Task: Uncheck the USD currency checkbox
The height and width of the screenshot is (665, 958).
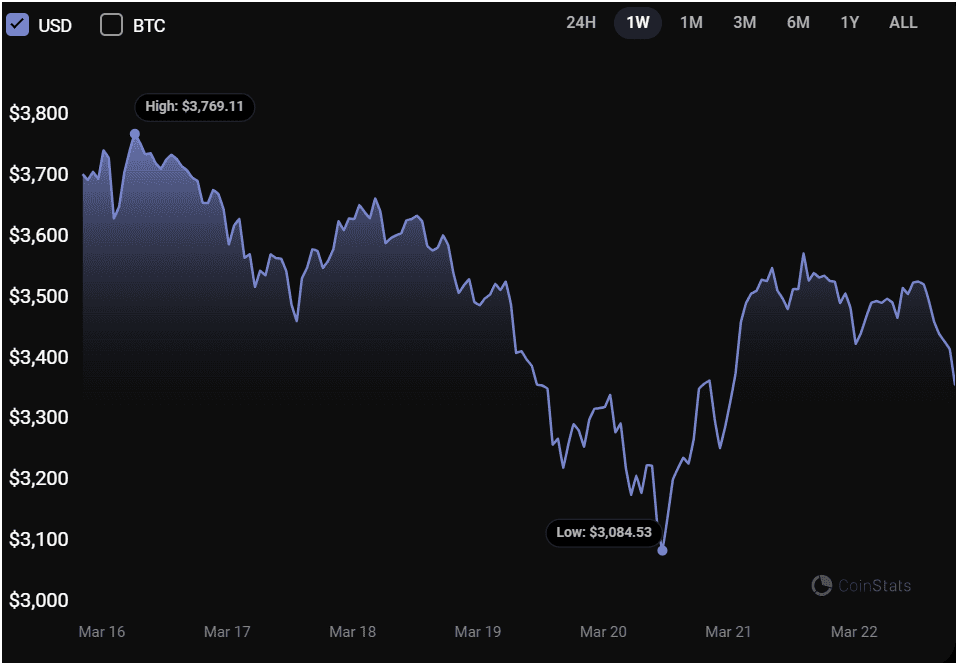Action: click(18, 25)
